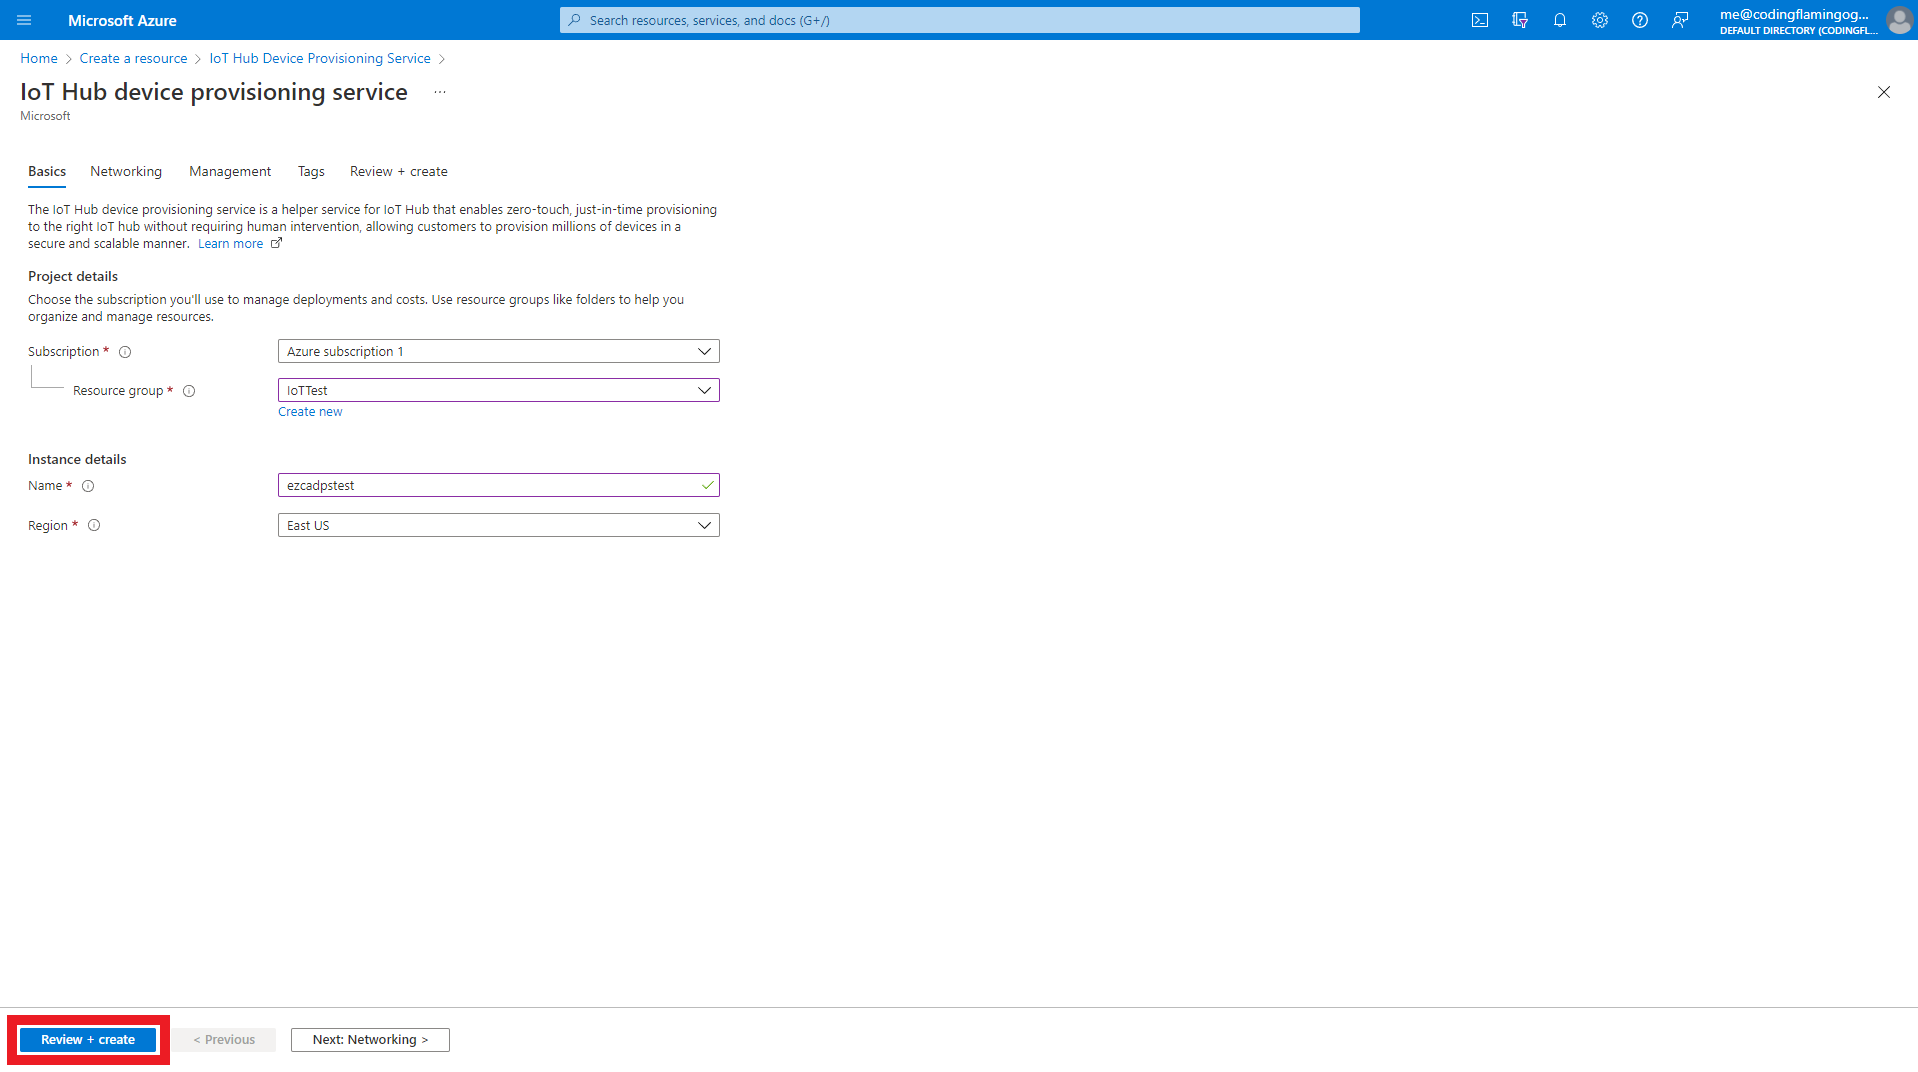Open the portal hamburger menu
Image resolution: width=1918 pixels, height=1072 pixels.
point(24,20)
